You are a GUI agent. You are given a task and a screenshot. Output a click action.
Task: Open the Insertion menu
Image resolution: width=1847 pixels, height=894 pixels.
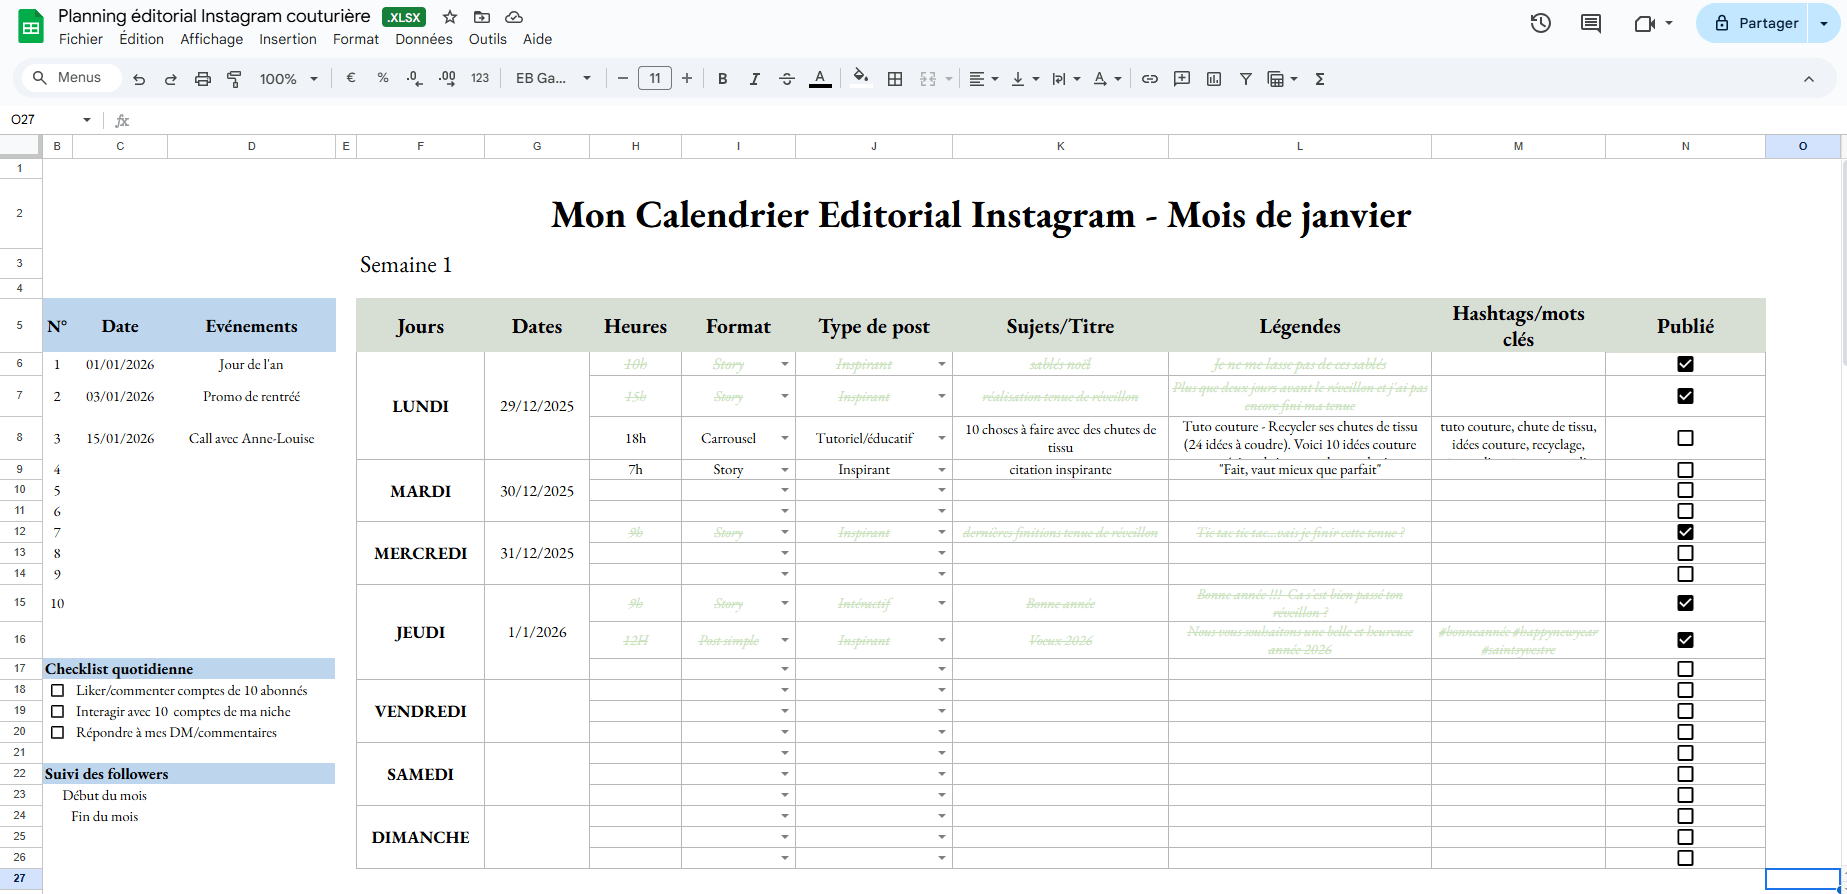point(287,39)
